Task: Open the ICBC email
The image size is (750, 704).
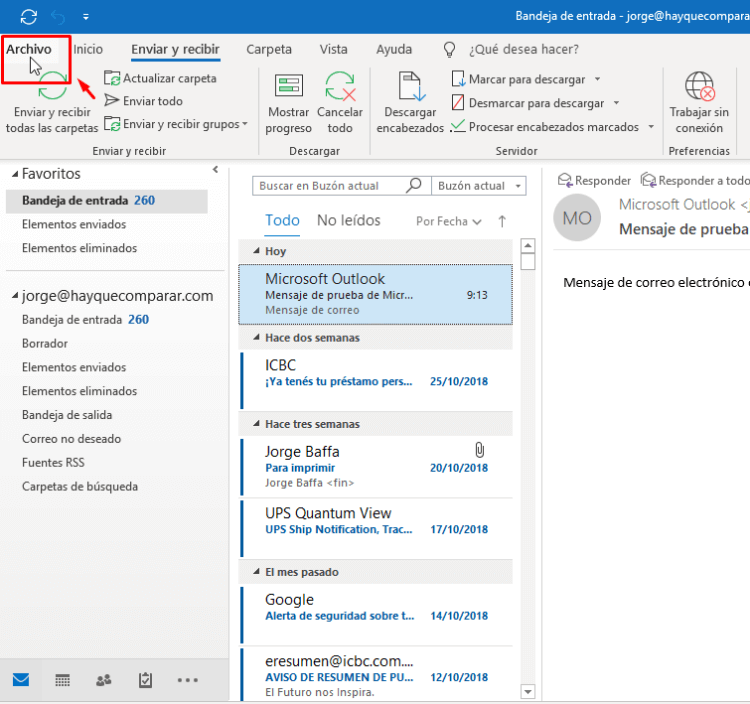Action: [x=376, y=381]
